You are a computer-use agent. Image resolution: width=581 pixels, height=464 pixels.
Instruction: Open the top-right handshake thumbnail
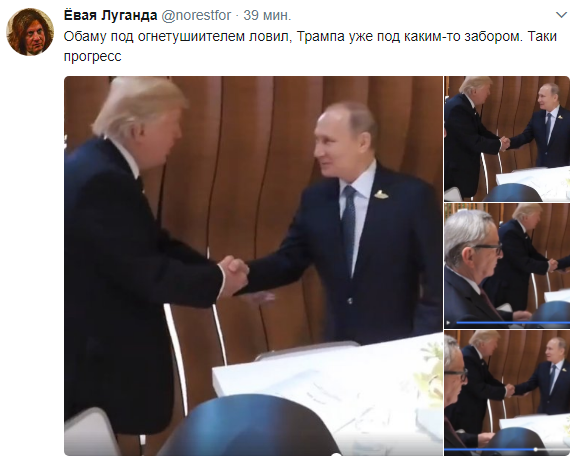tap(507, 139)
